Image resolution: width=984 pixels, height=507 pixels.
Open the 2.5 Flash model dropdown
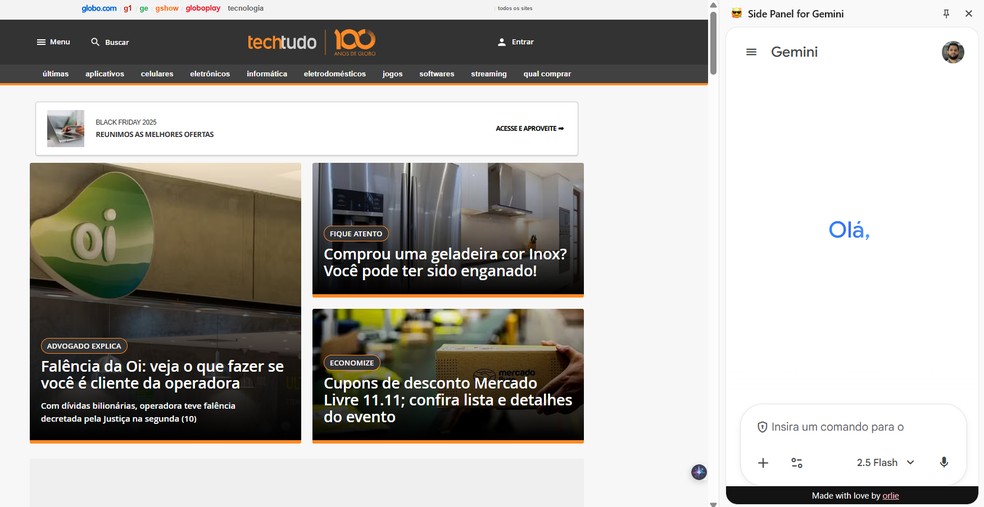885,462
